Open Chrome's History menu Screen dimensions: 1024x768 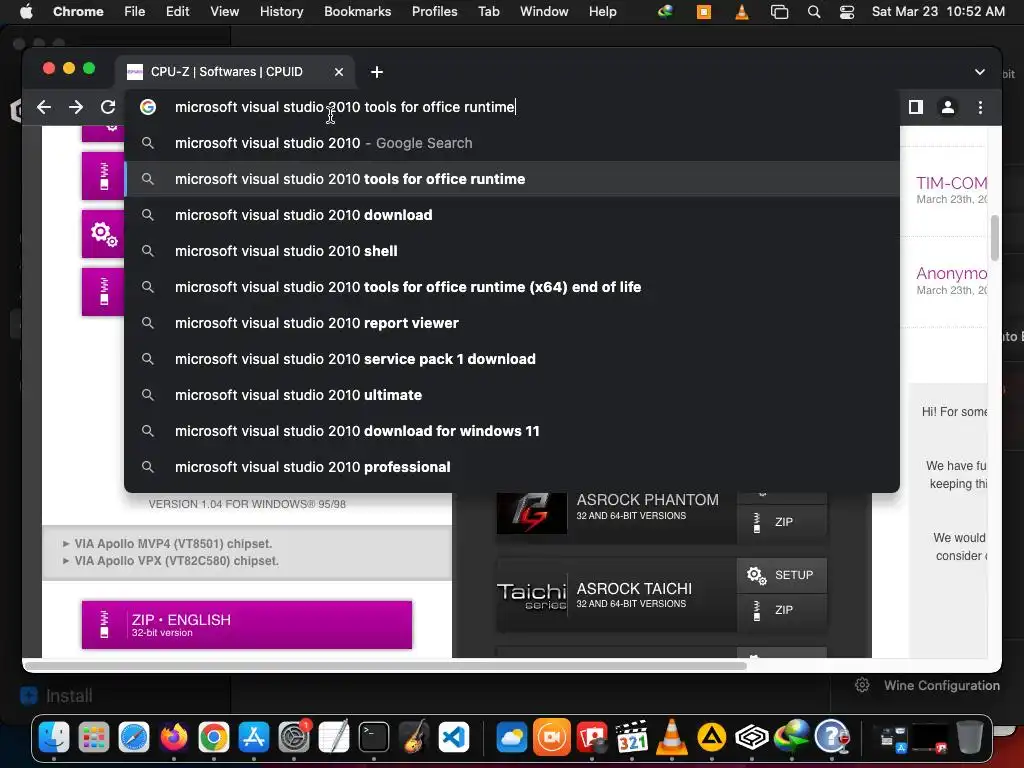281,11
